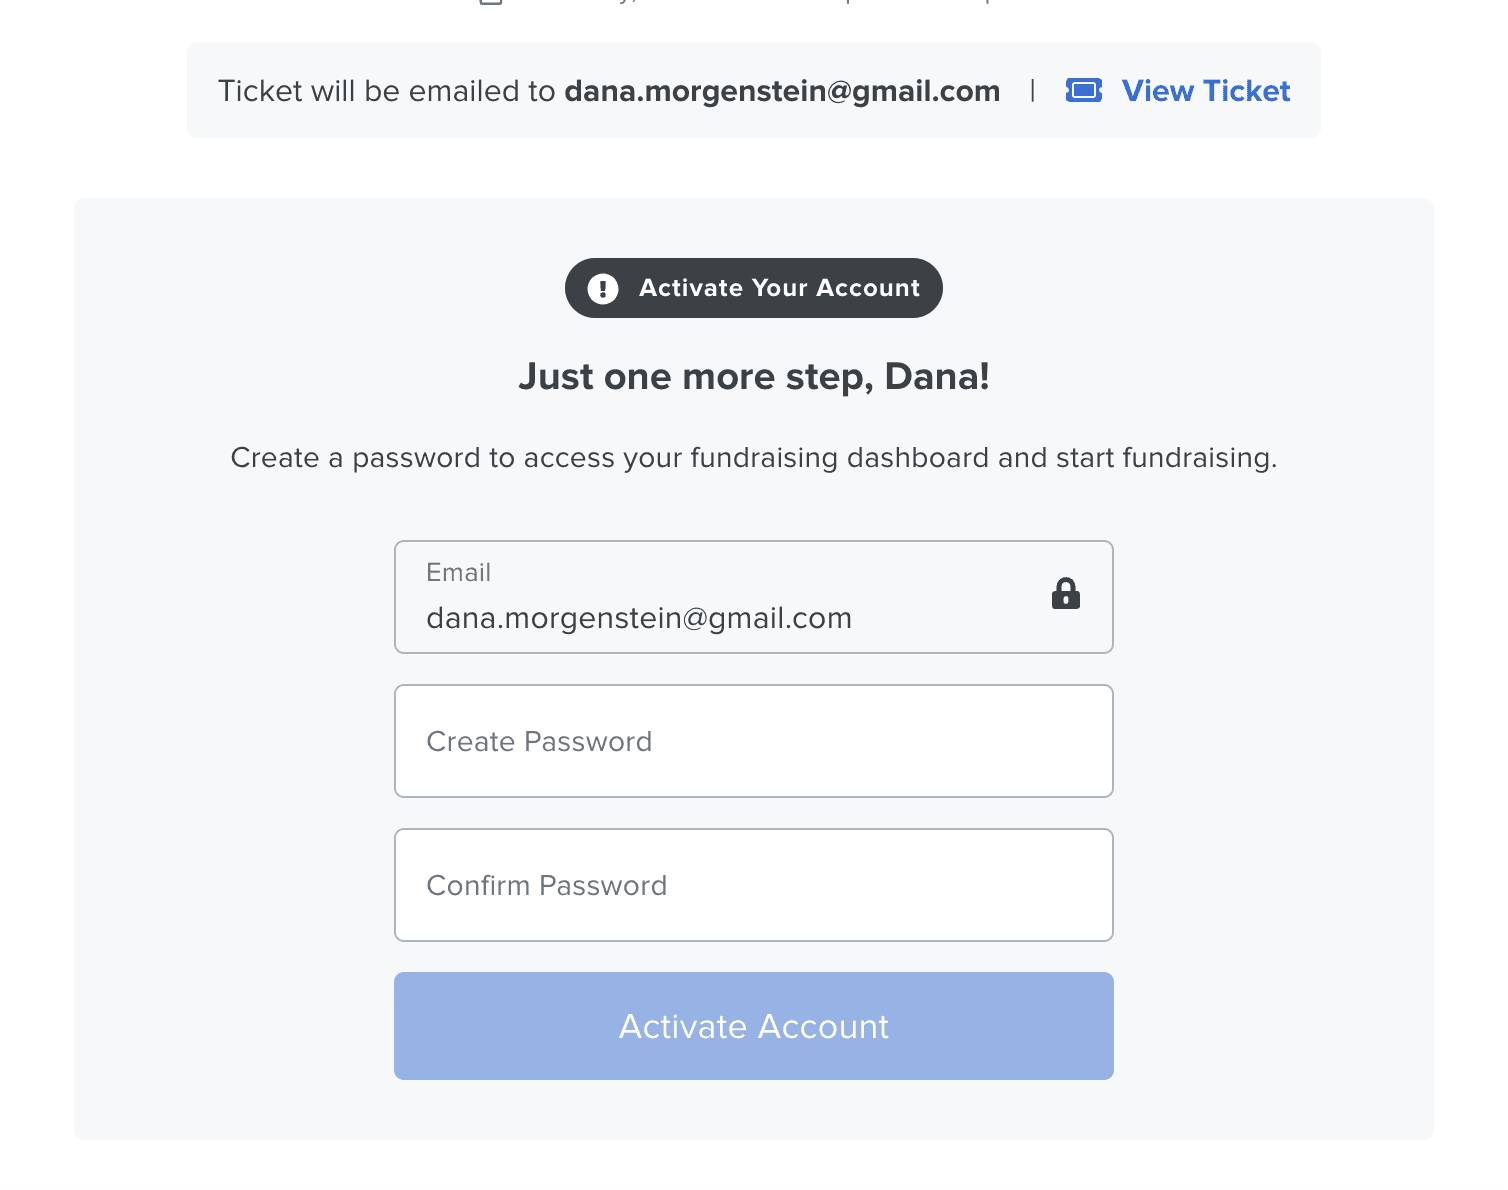Click the Activate Your Account badge label
Image resolution: width=1508 pixels, height=1190 pixels.
779,288
